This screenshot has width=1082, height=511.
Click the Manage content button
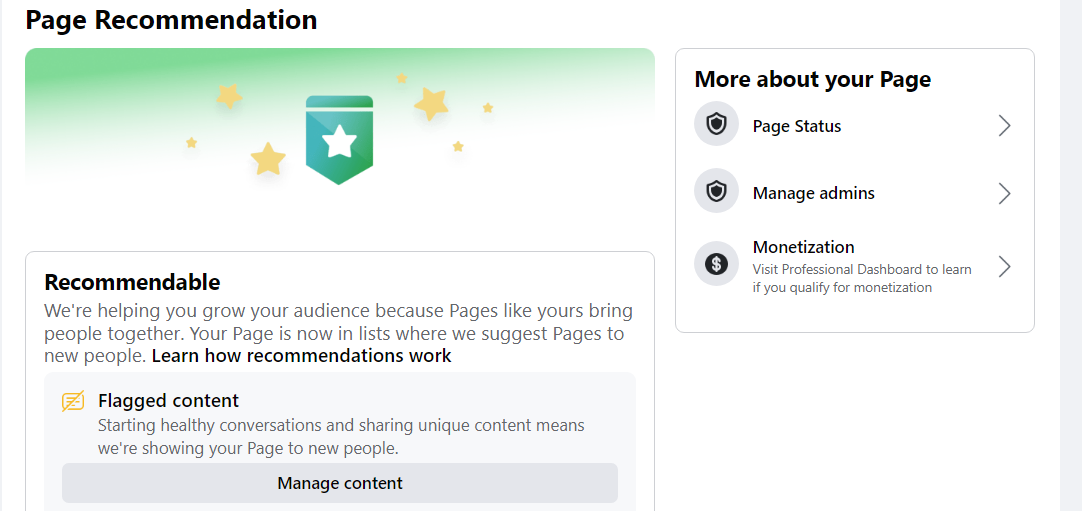pyautogui.click(x=340, y=483)
